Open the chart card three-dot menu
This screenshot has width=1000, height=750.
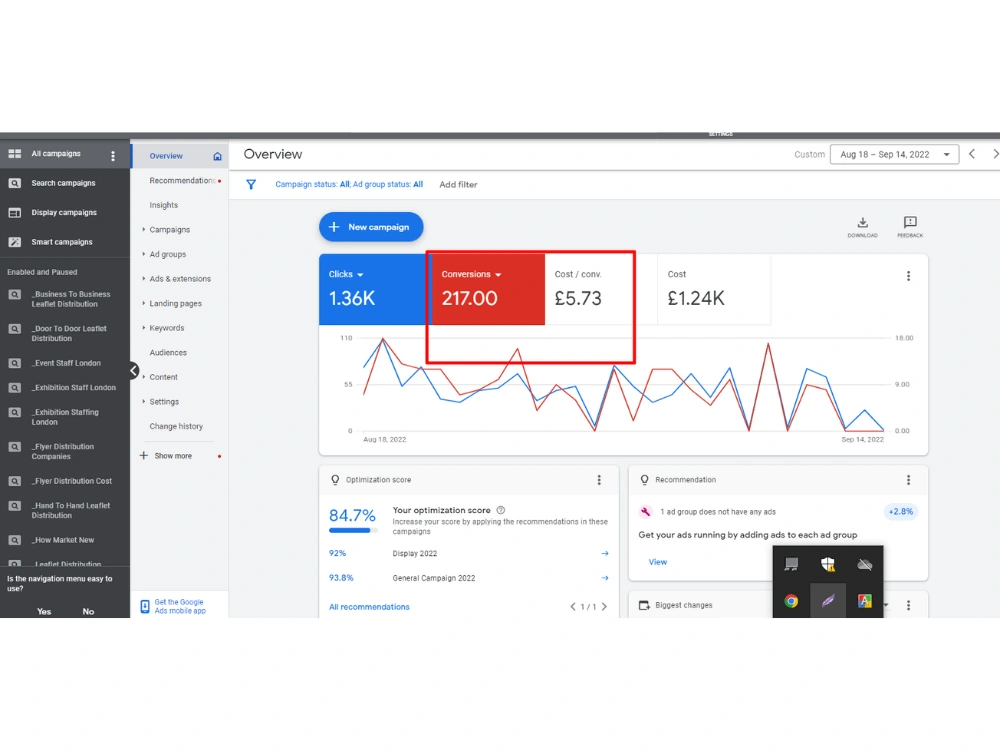[908, 276]
